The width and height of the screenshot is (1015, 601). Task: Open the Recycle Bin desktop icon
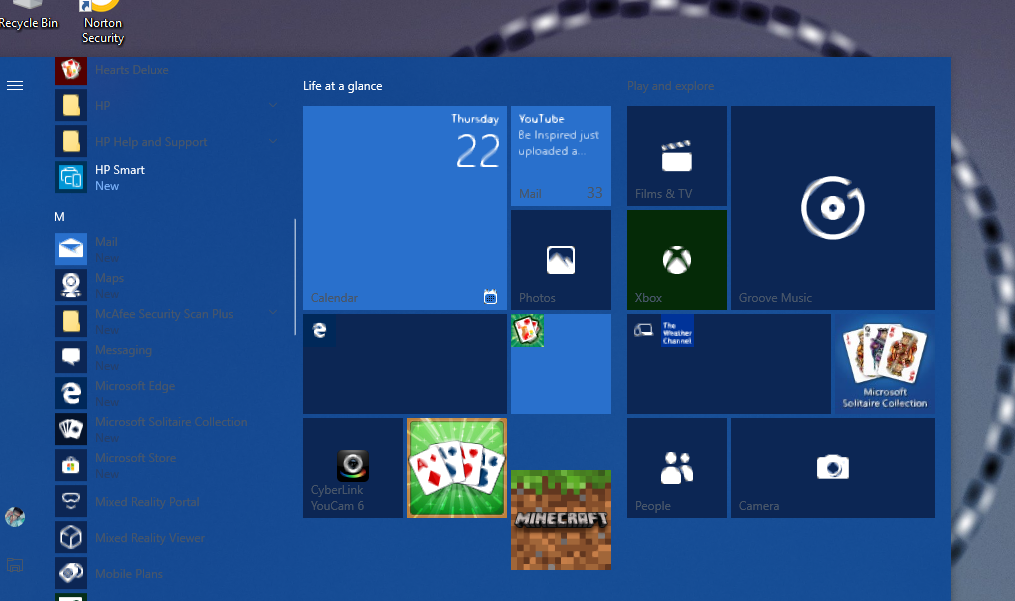tap(28, 16)
